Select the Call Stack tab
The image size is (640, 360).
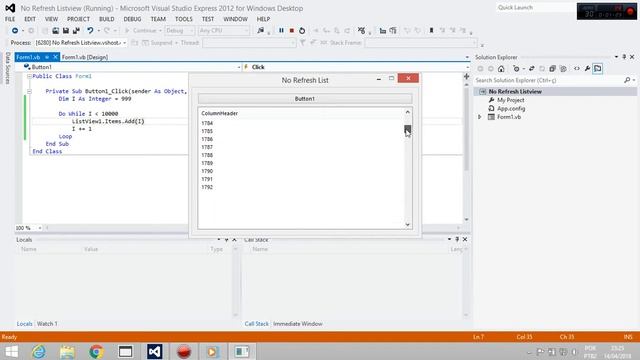(x=257, y=324)
